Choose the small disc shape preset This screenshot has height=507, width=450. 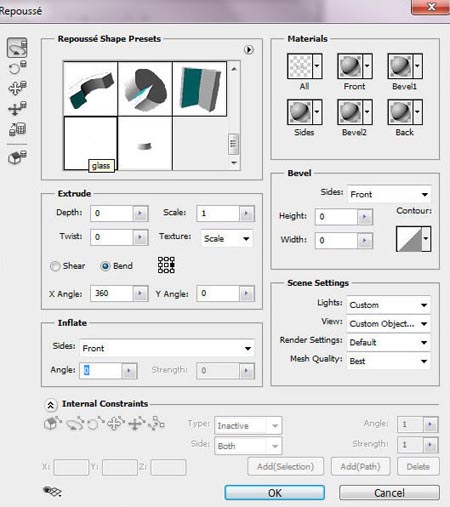point(145,143)
